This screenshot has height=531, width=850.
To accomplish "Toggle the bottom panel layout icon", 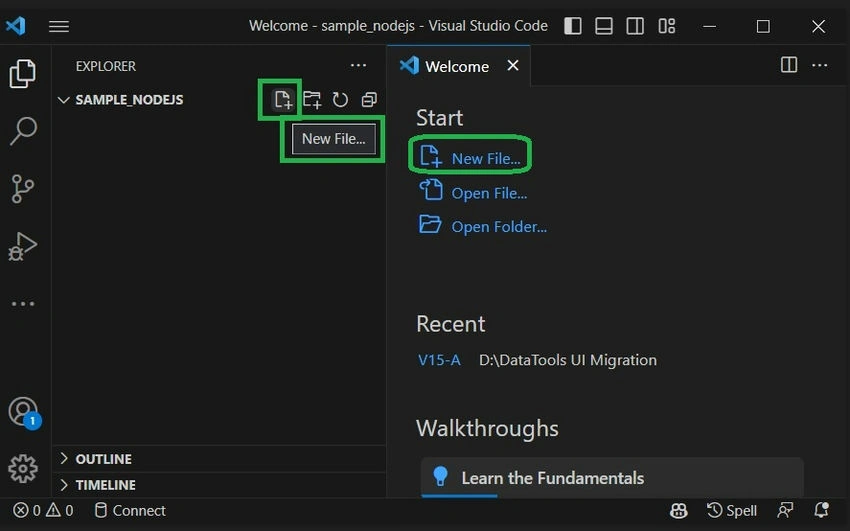I will tap(603, 26).
